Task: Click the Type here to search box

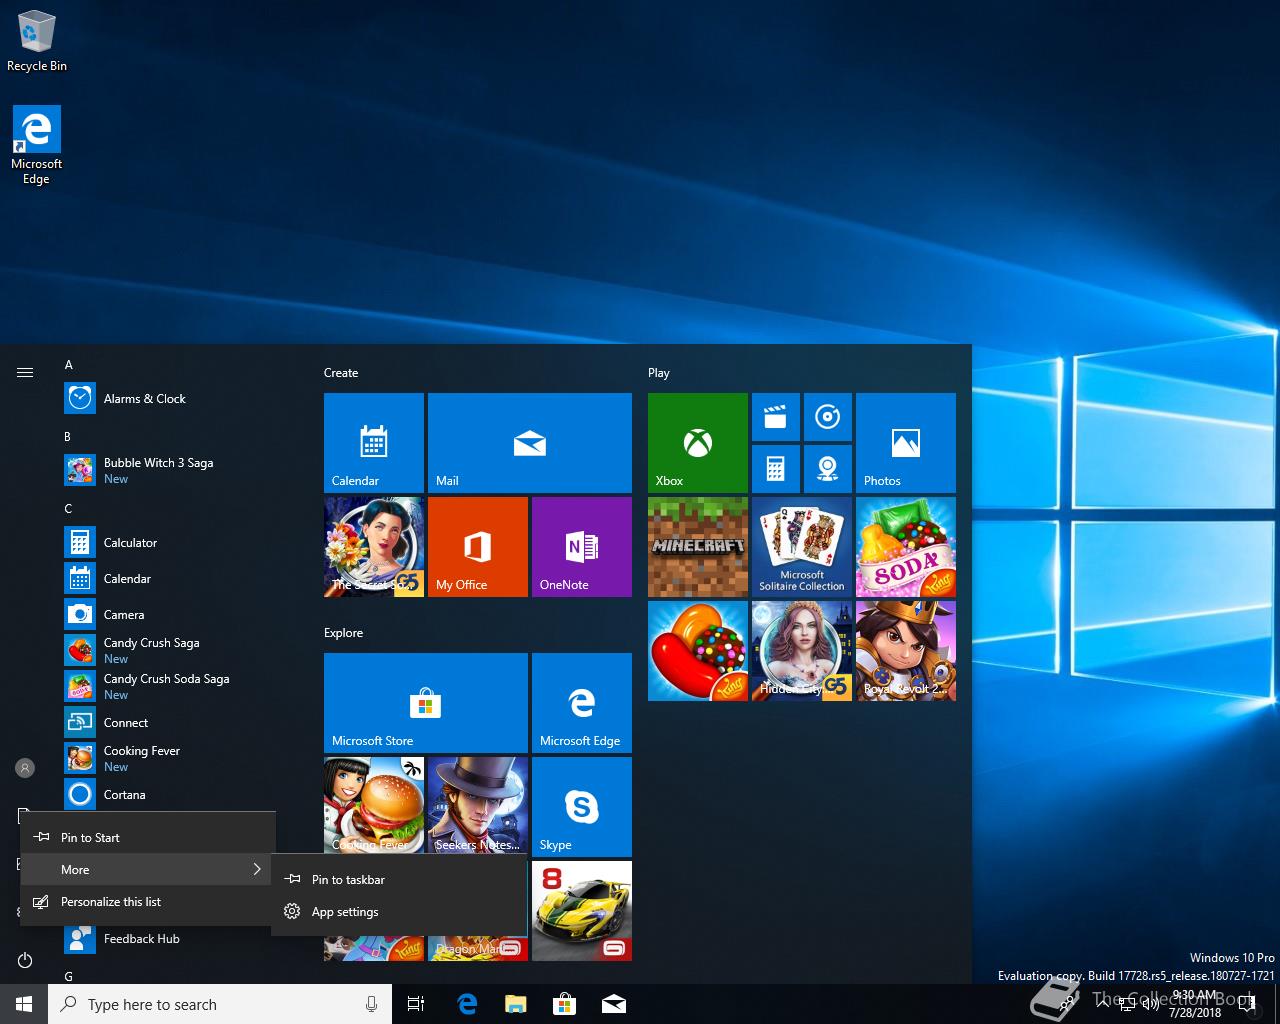Action: 220,1004
